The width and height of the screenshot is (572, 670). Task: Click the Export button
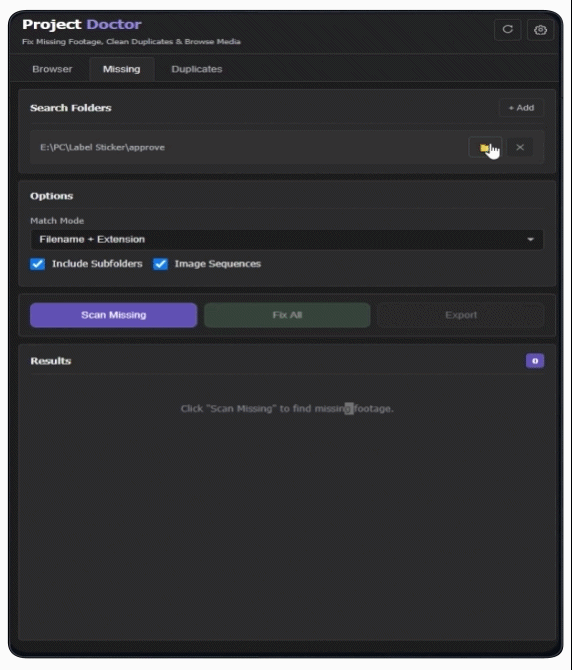click(461, 315)
